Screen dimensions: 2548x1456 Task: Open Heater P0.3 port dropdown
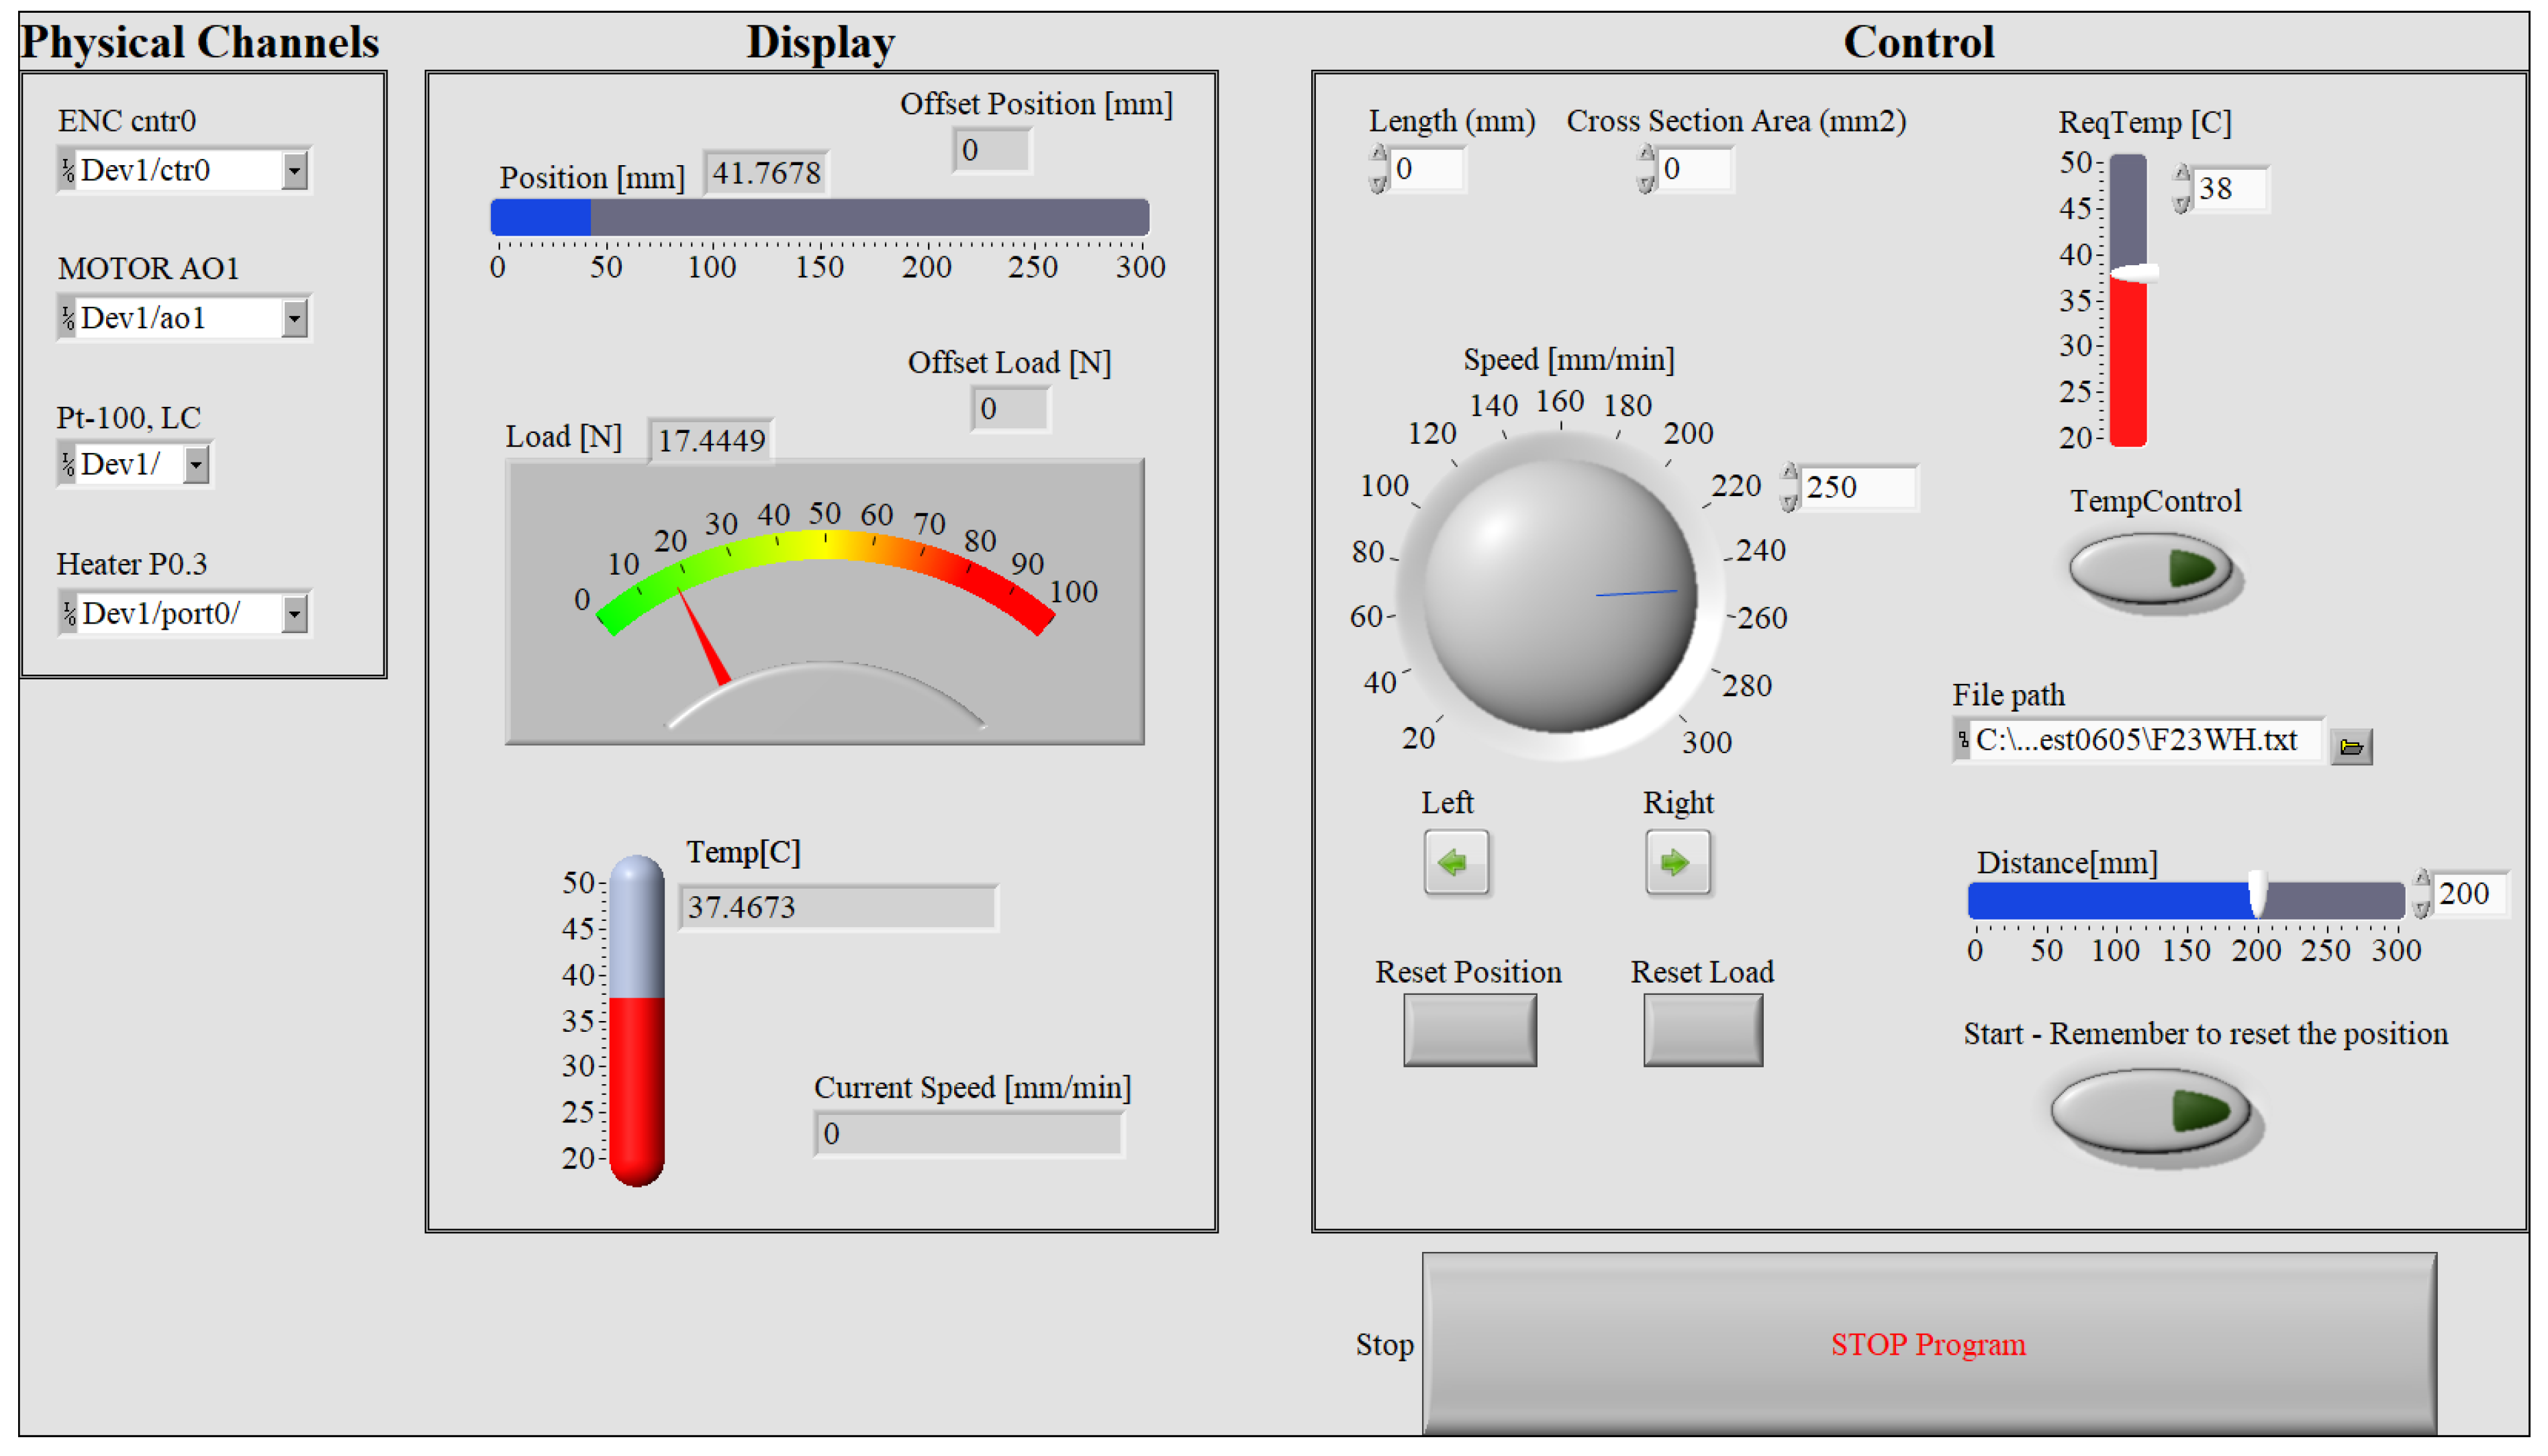click(x=294, y=613)
